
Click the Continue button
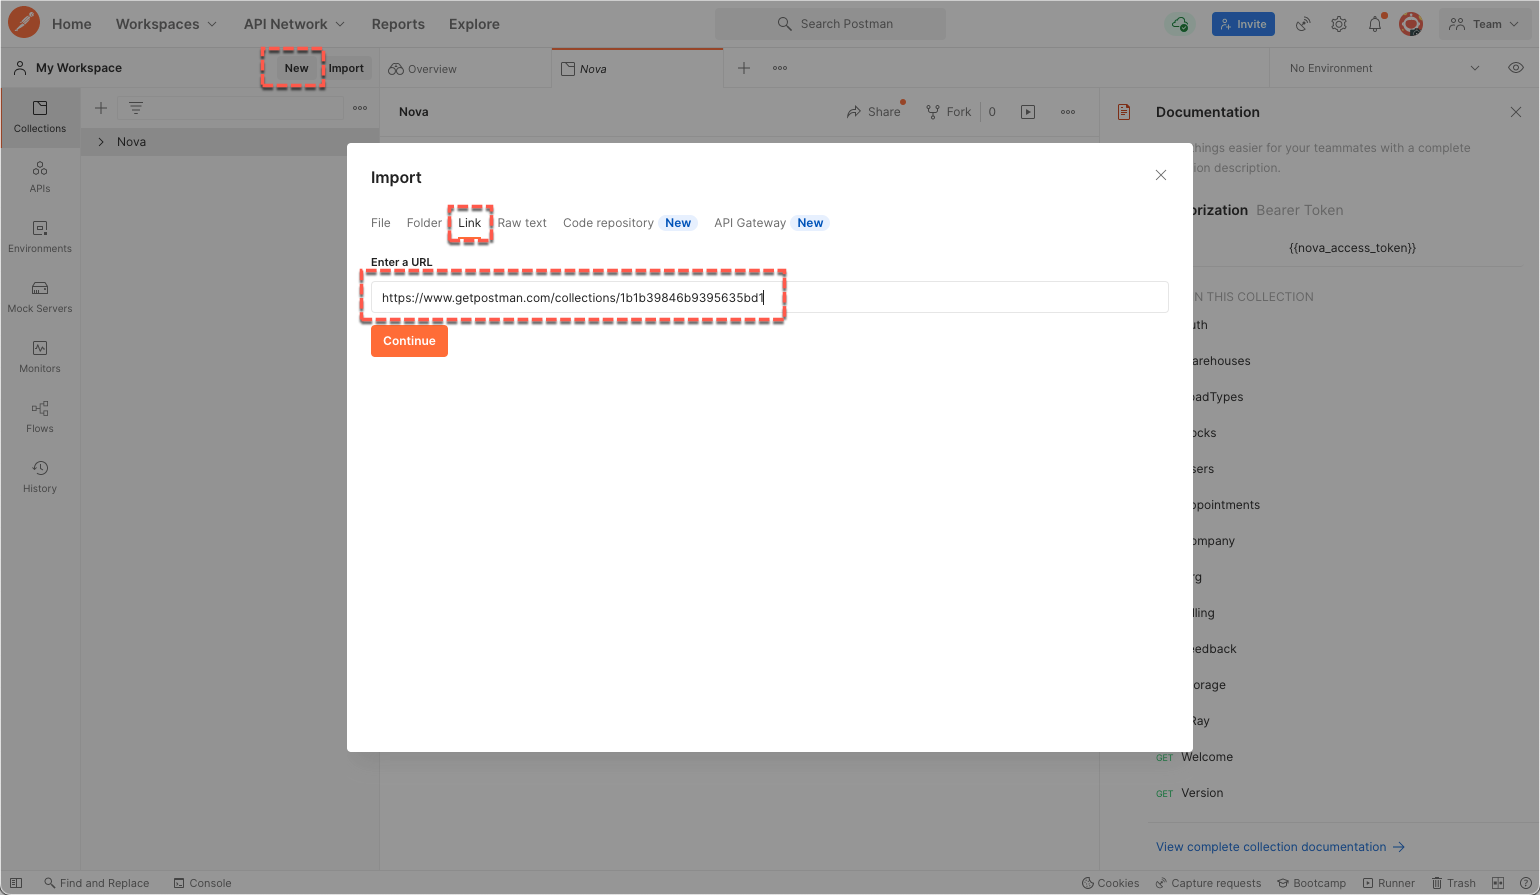click(409, 341)
